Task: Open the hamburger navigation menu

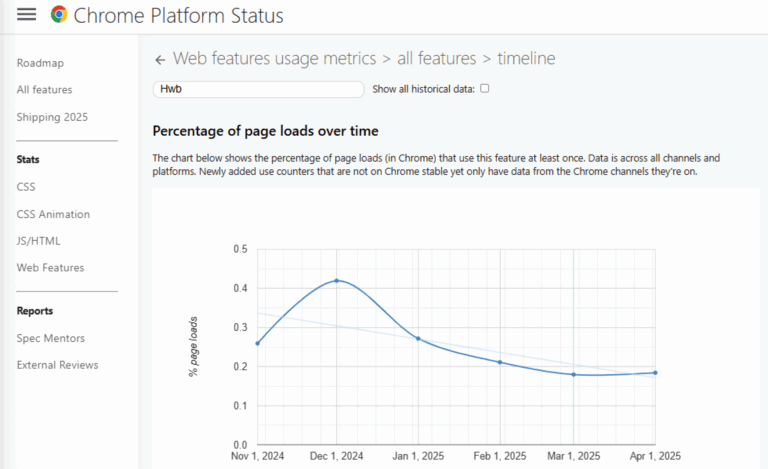Action: pyautogui.click(x=27, y=15)
